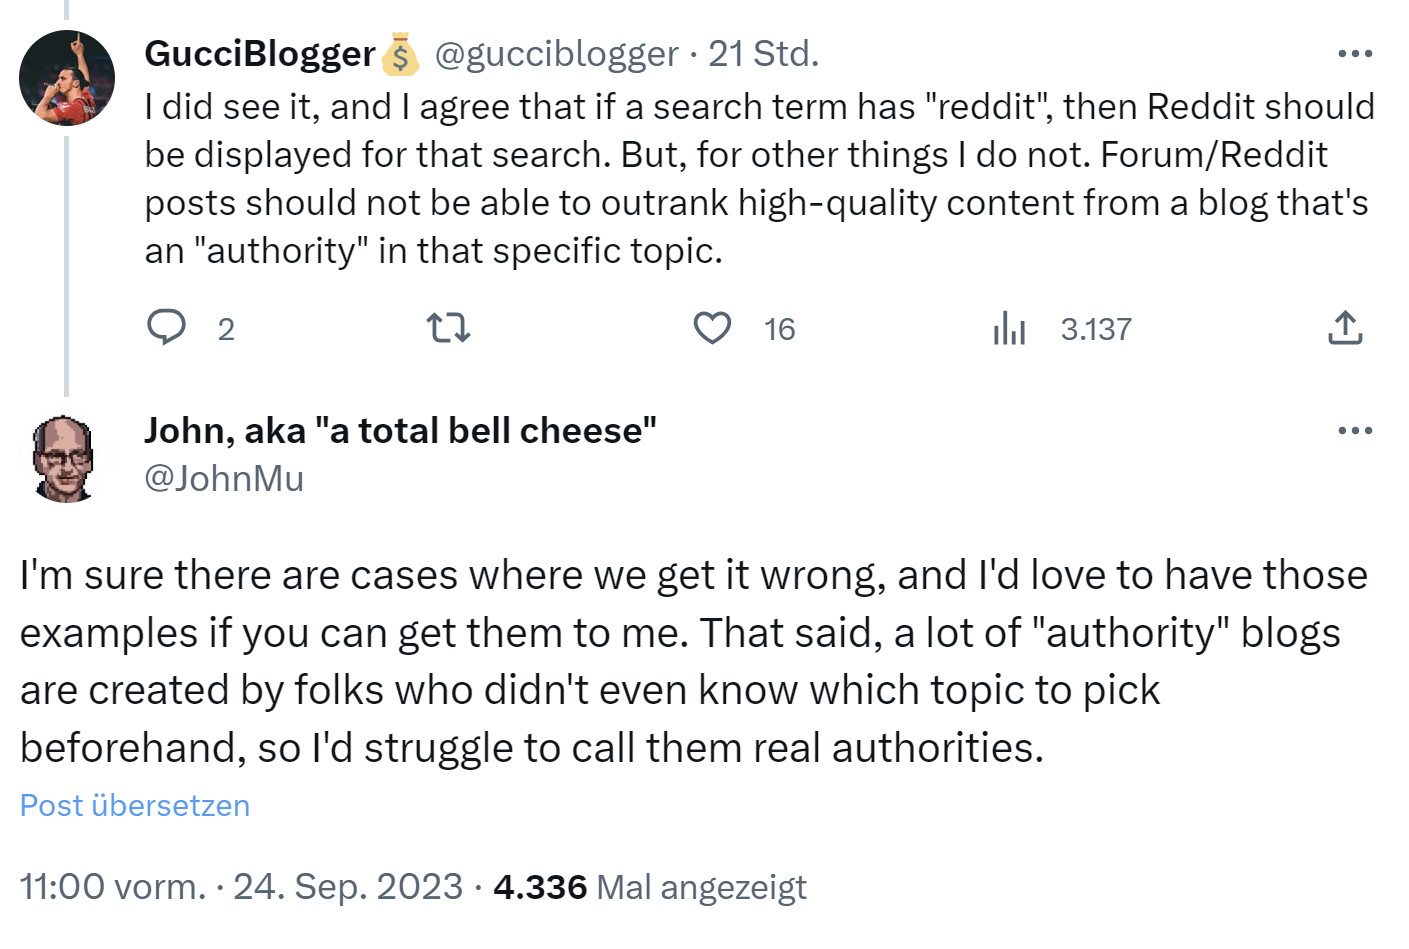Open the '21 Std.' timestamp link
Viewport: 1409px width, 949px height.
click(x=763, y=54)
